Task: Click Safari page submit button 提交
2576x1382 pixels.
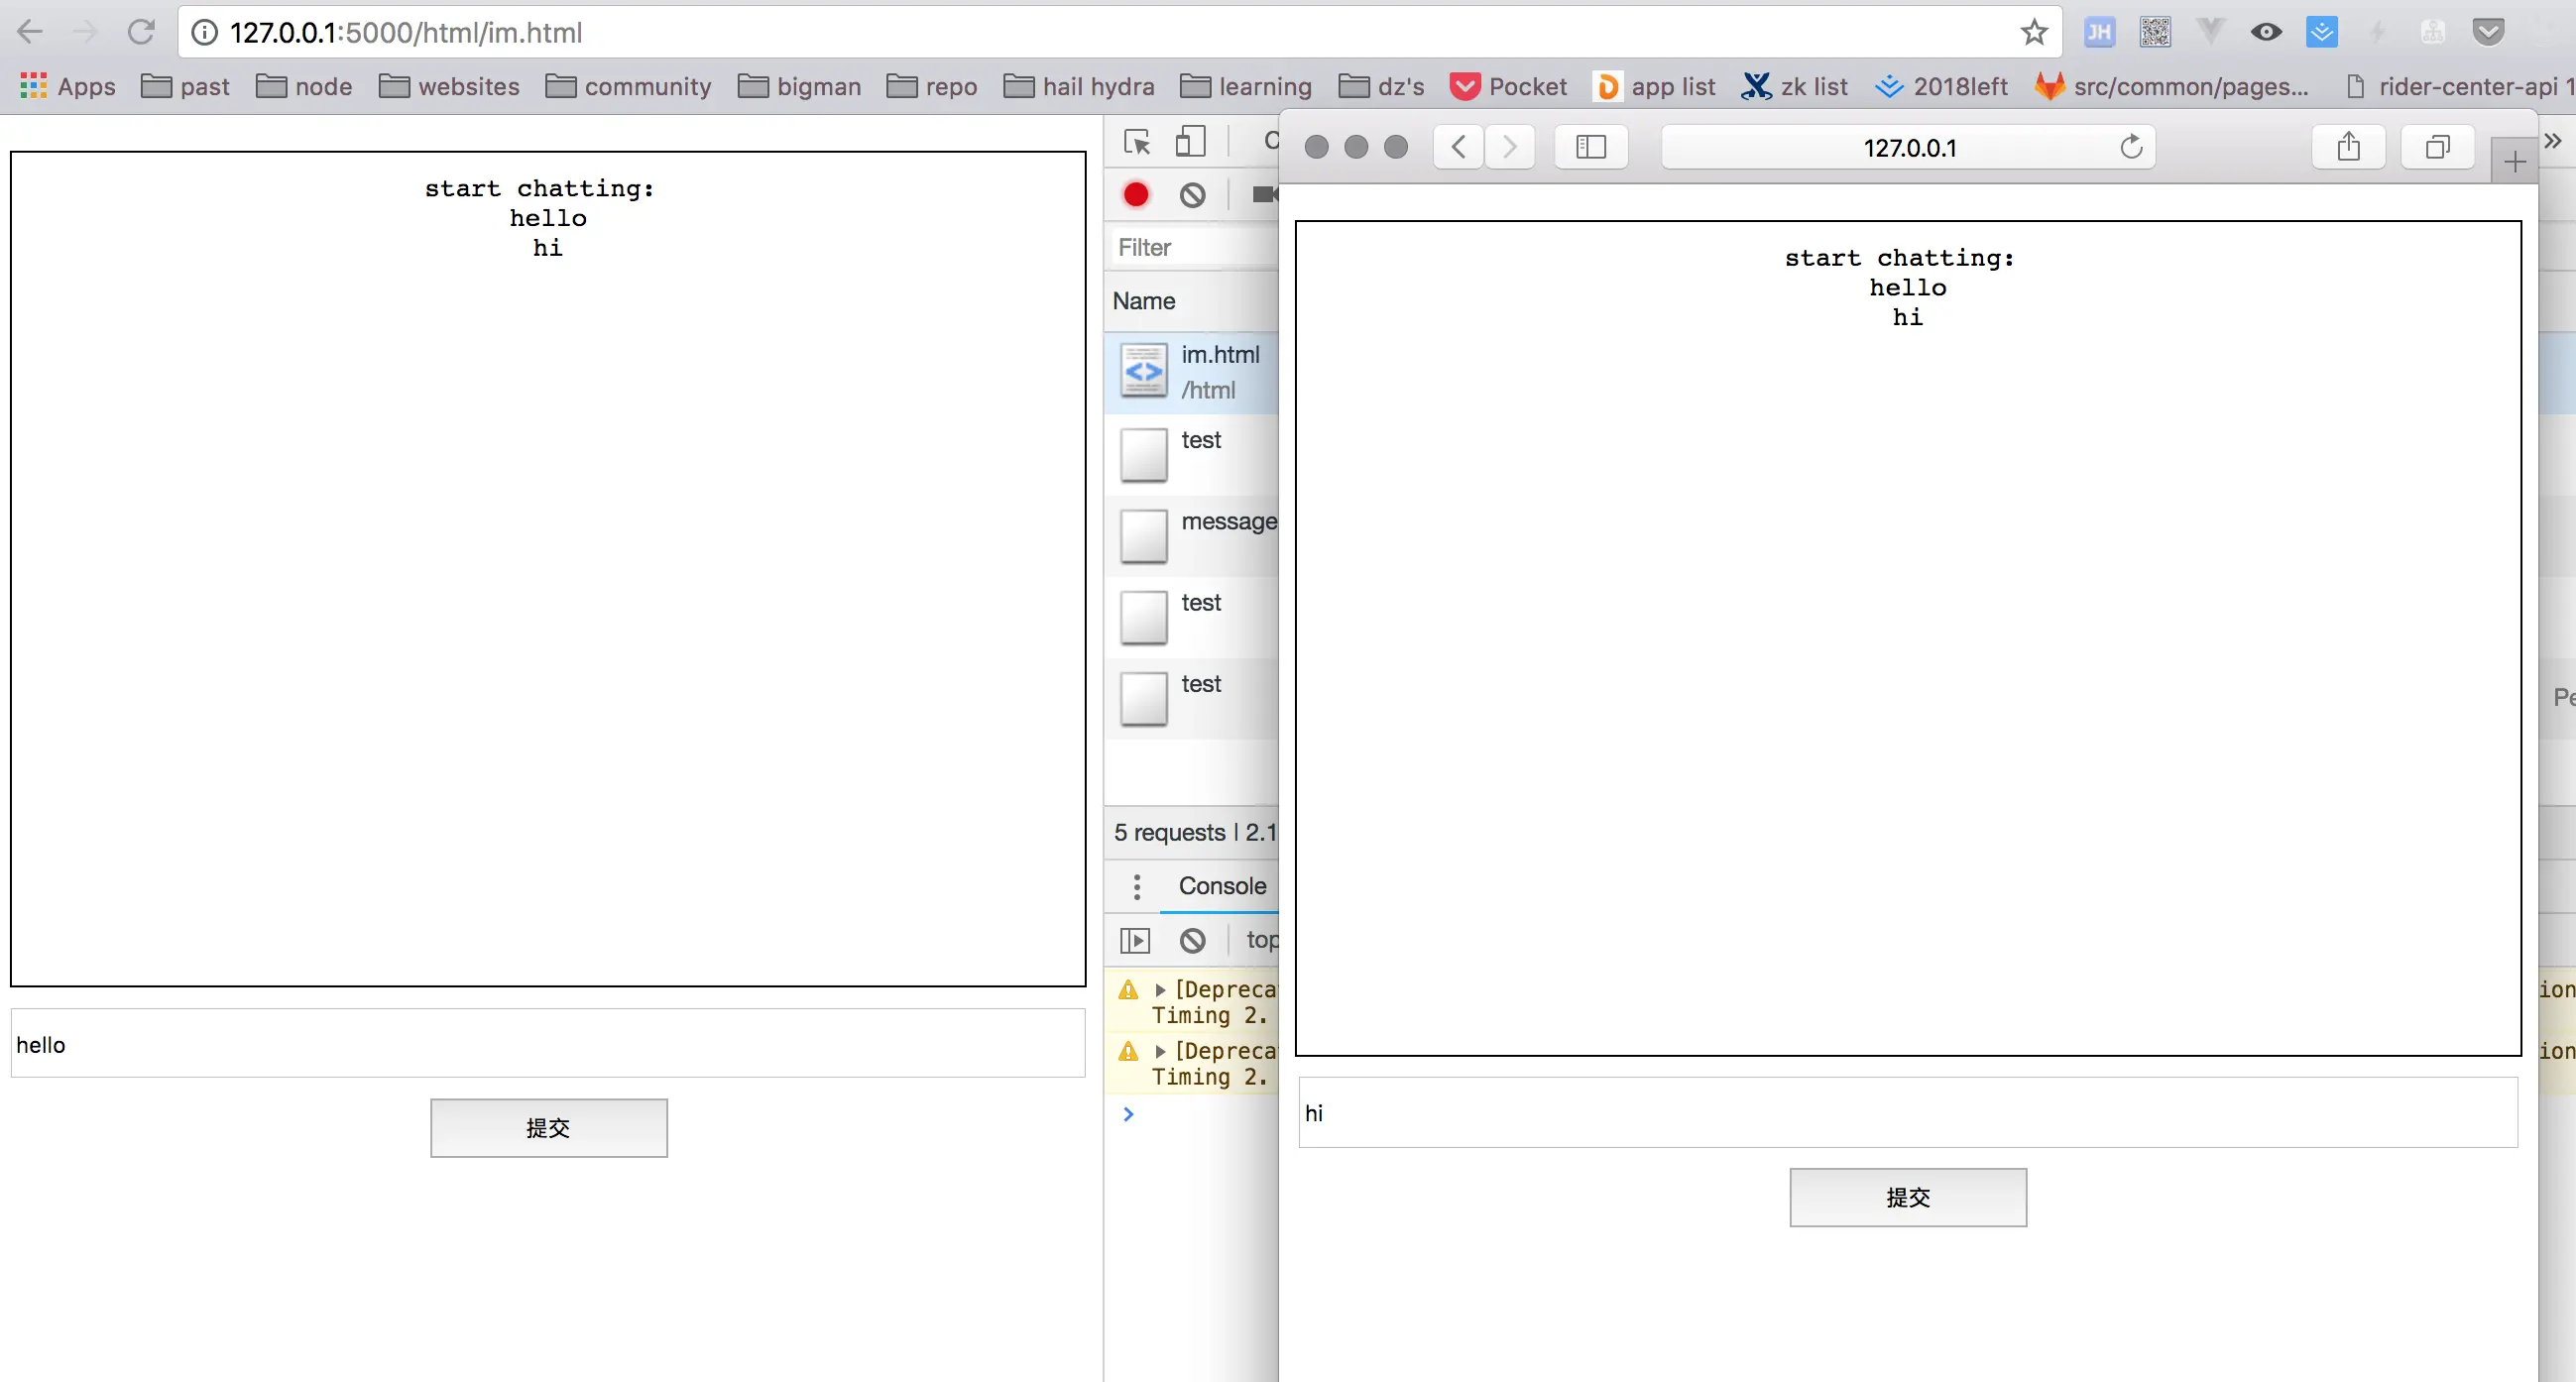Action: point(1907,1197)
